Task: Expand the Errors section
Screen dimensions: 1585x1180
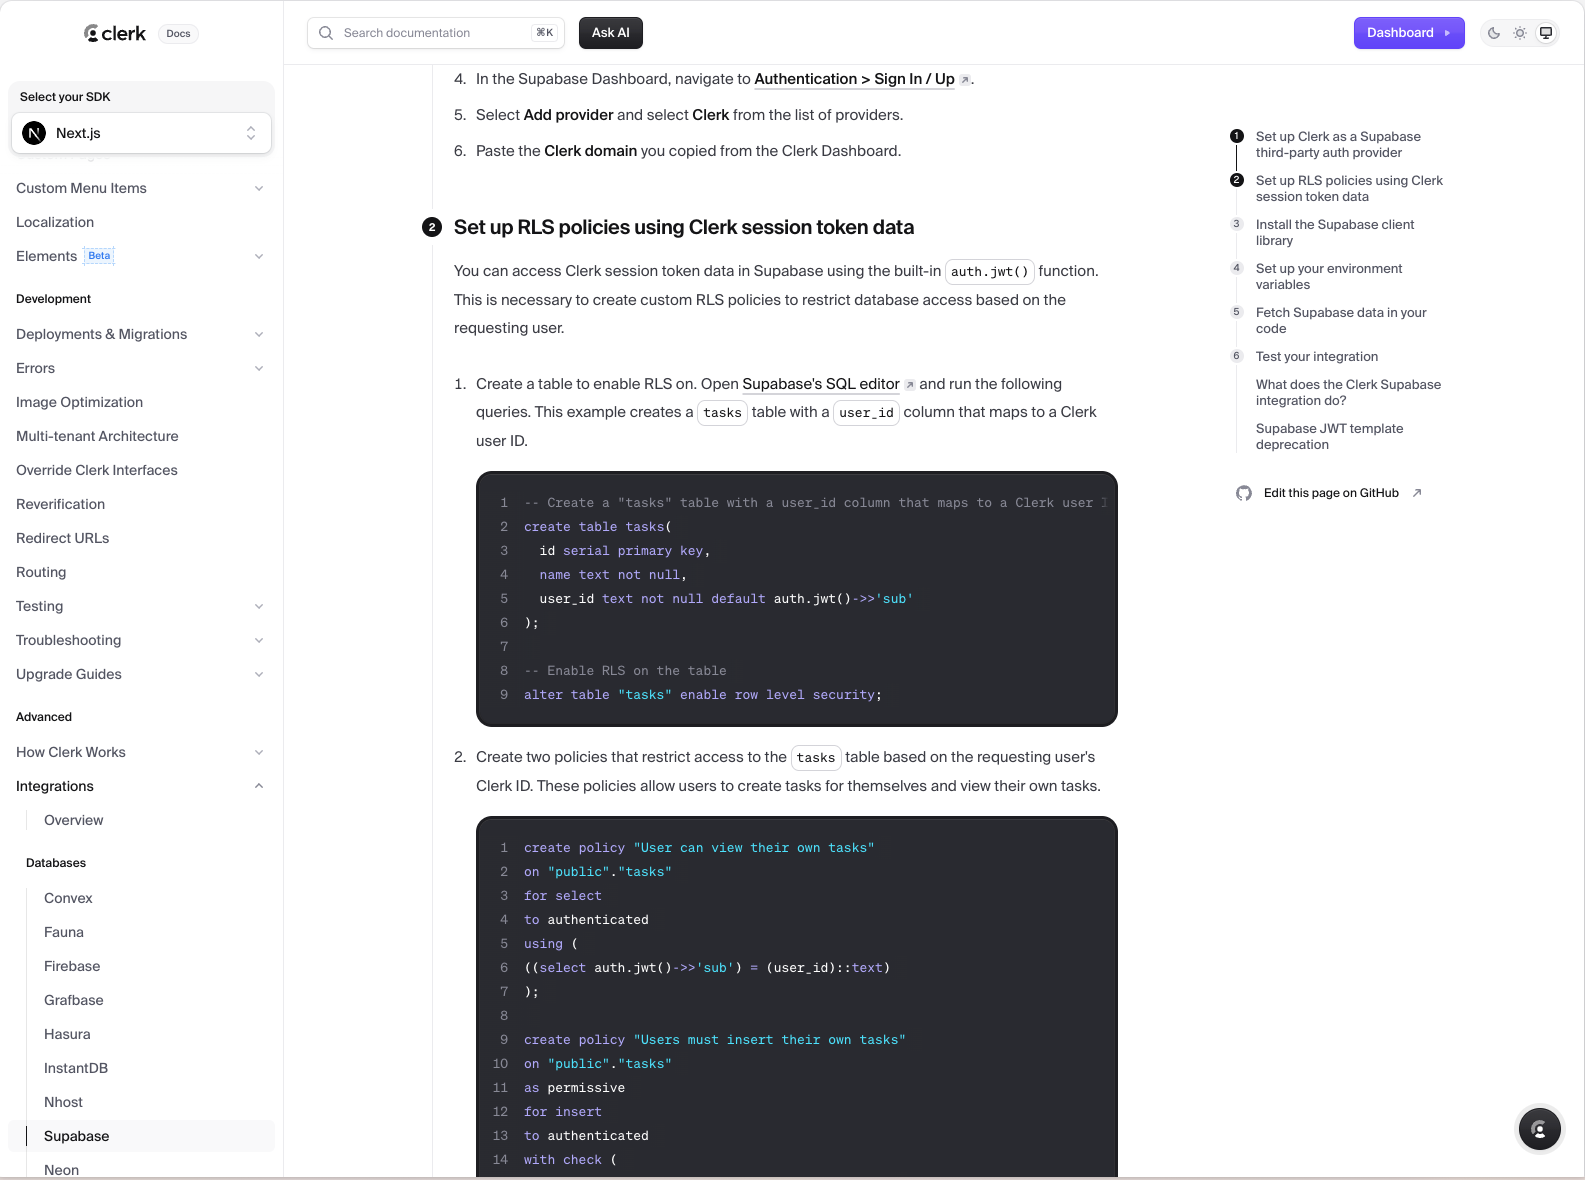Action: (259, 368)
